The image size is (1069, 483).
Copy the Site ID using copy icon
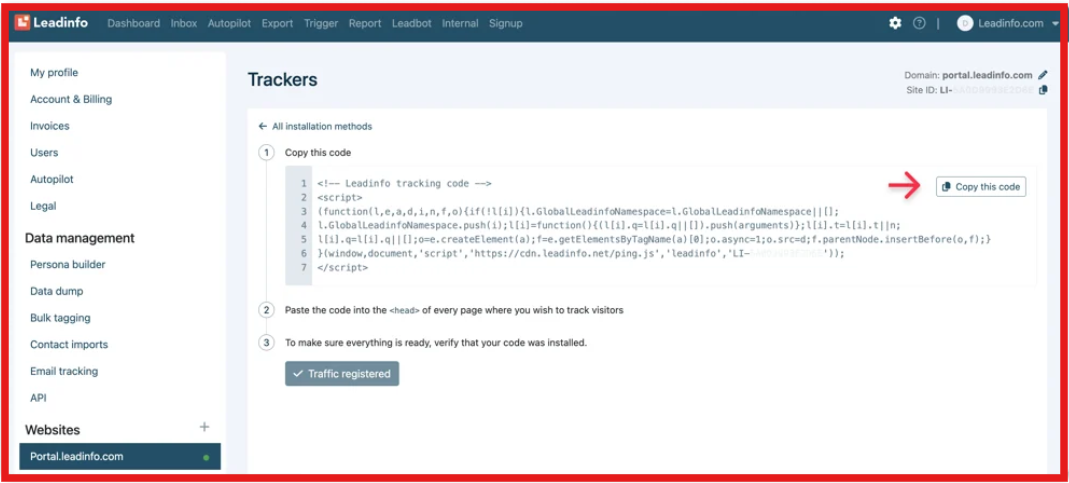[1042, 90]
